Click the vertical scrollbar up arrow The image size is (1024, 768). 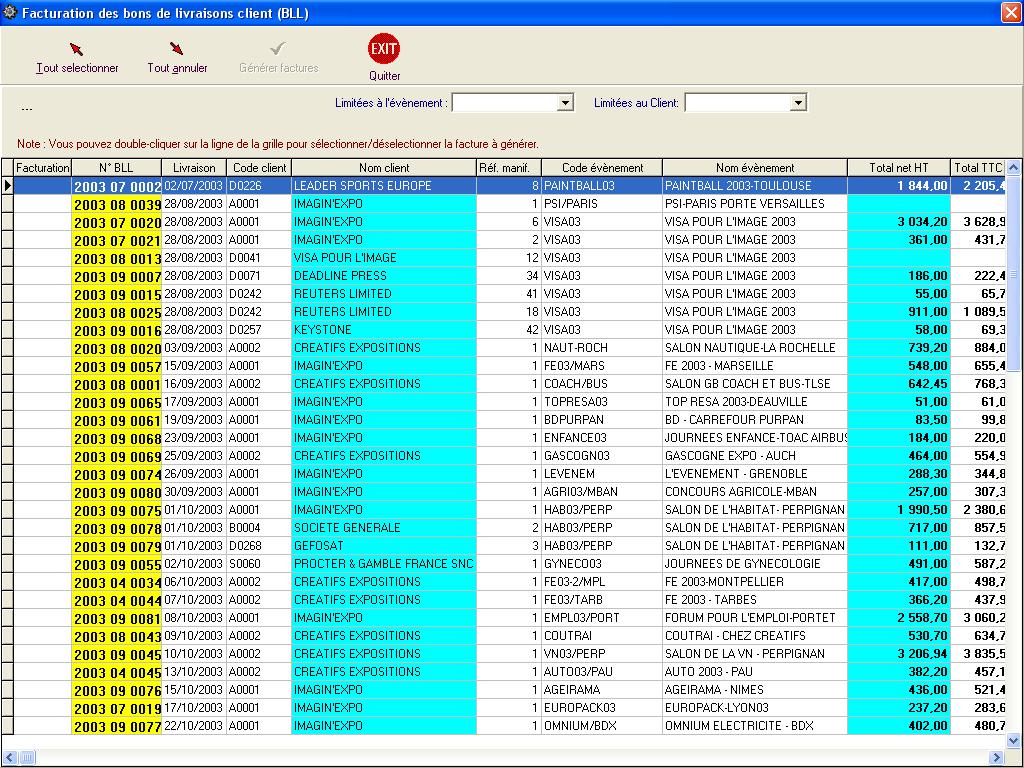tap(1013, 167)
